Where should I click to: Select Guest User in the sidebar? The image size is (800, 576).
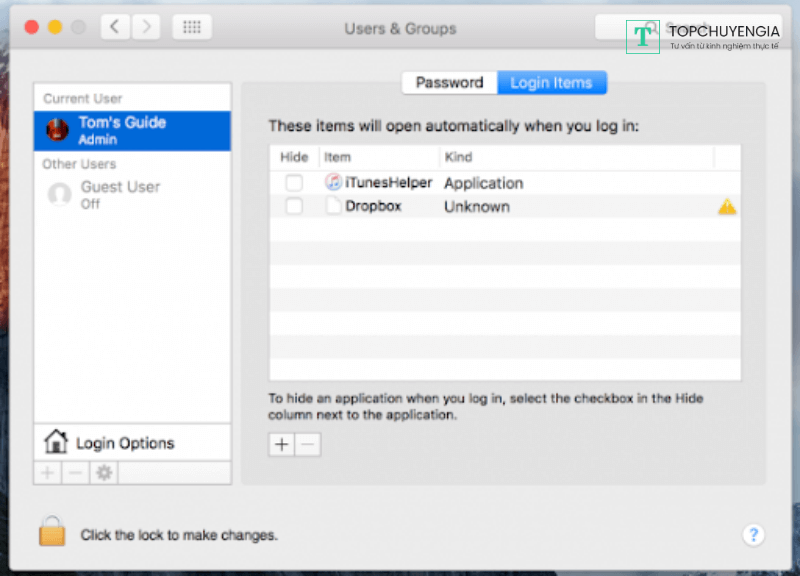coord(120,194)
